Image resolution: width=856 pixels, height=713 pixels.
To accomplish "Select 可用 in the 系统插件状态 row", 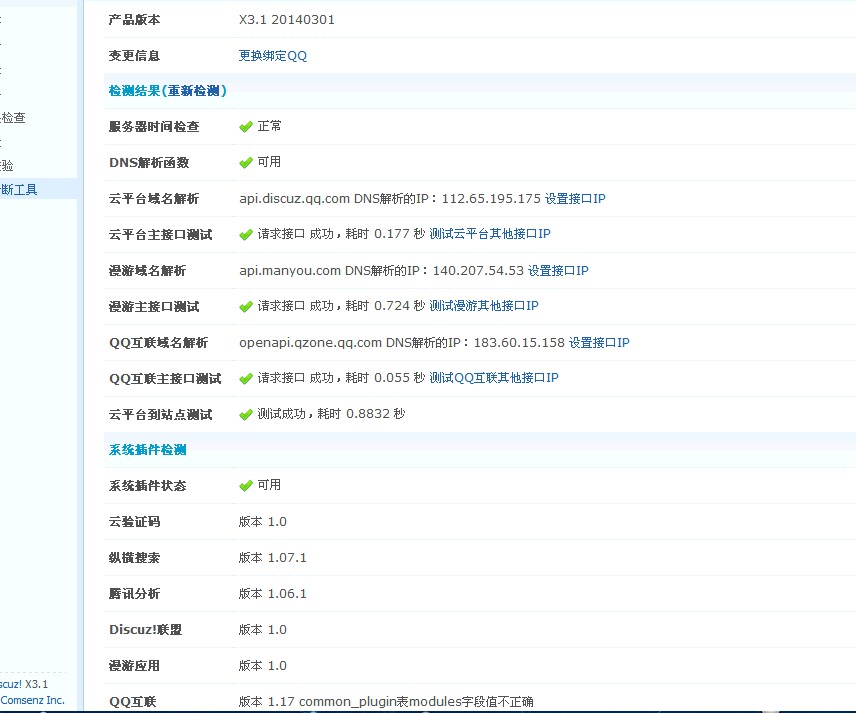I will click(x=269, y=485).
